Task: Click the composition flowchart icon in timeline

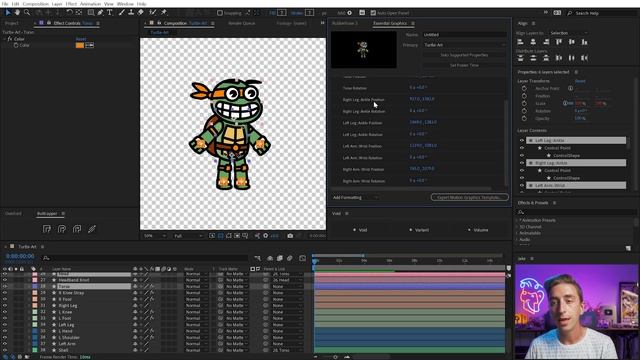Action: point(258,258)
